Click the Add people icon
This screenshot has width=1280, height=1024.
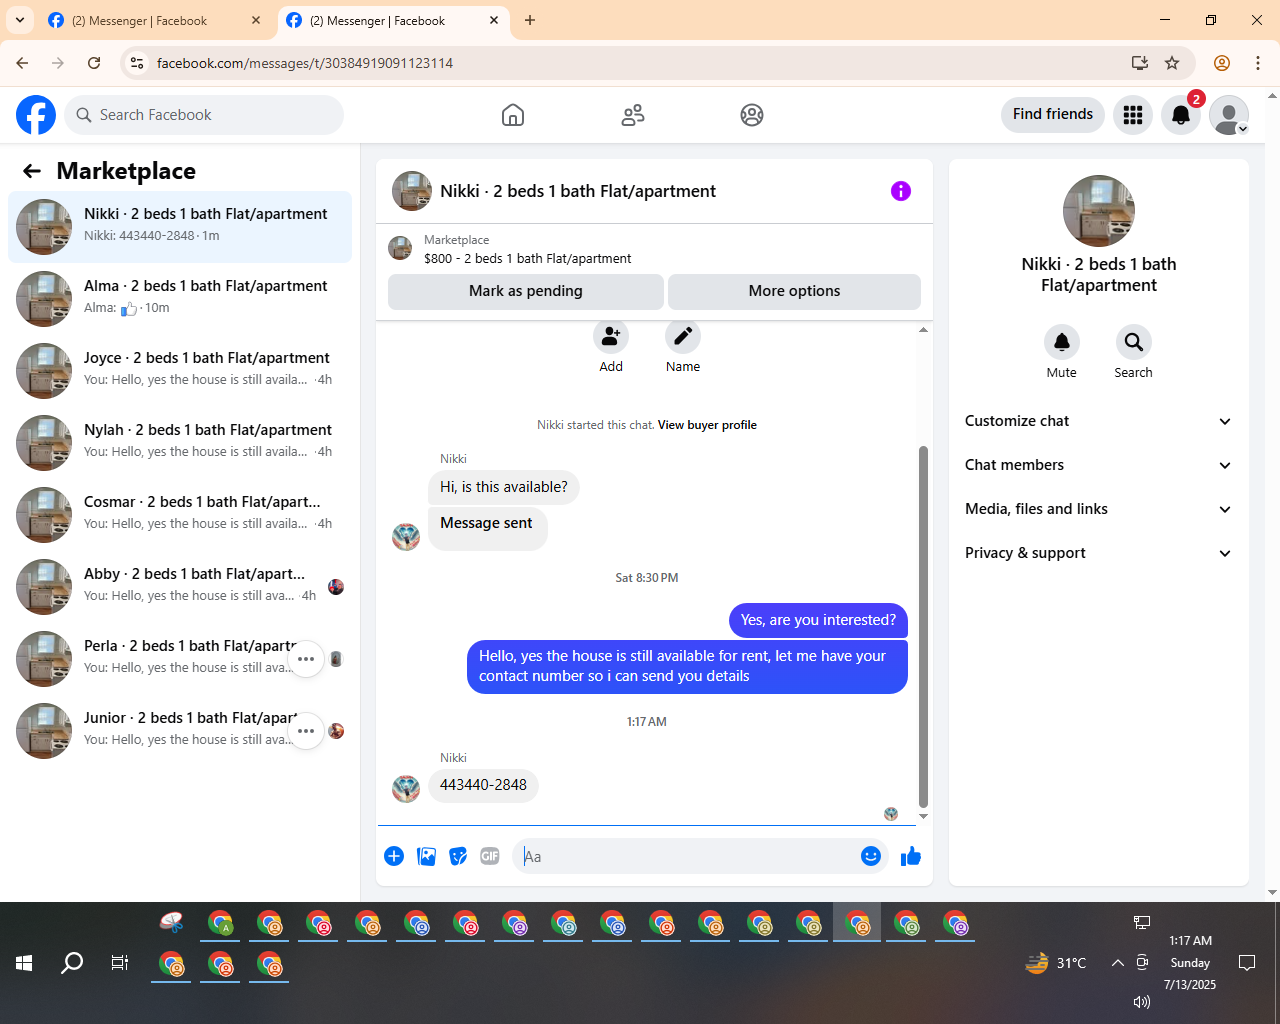point(611,337)
